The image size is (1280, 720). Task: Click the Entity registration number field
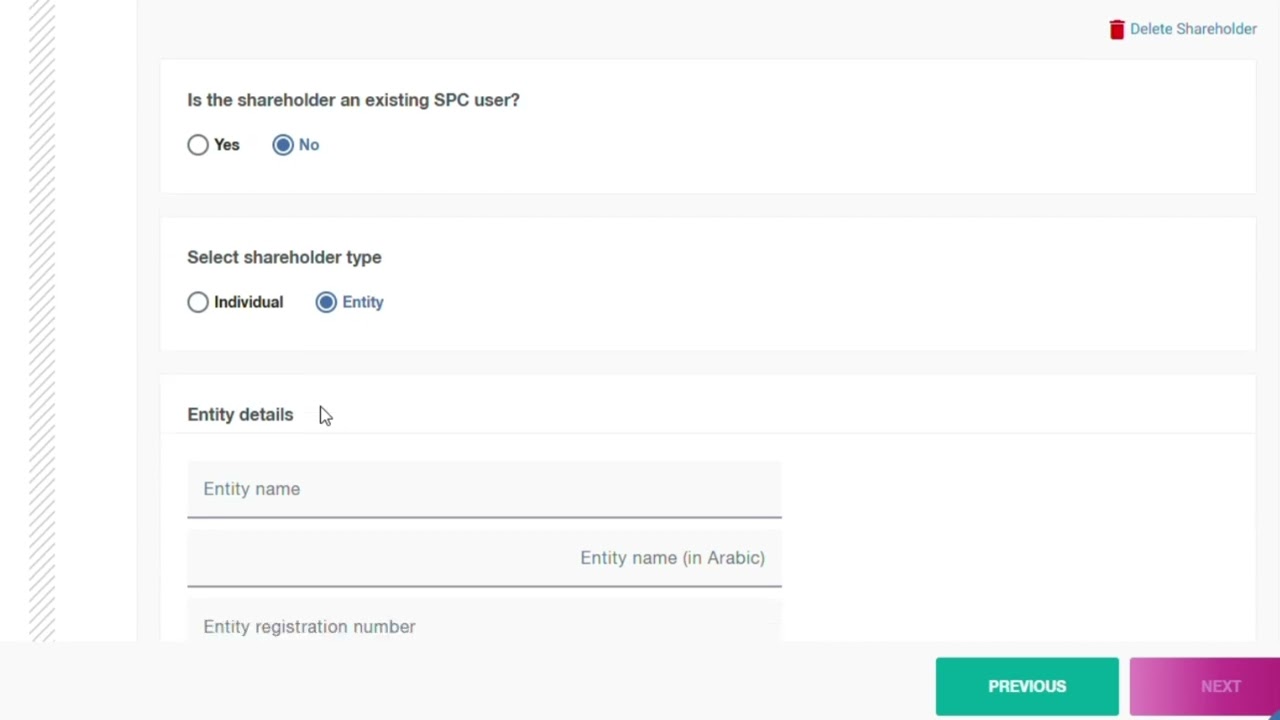coord(484,626)
